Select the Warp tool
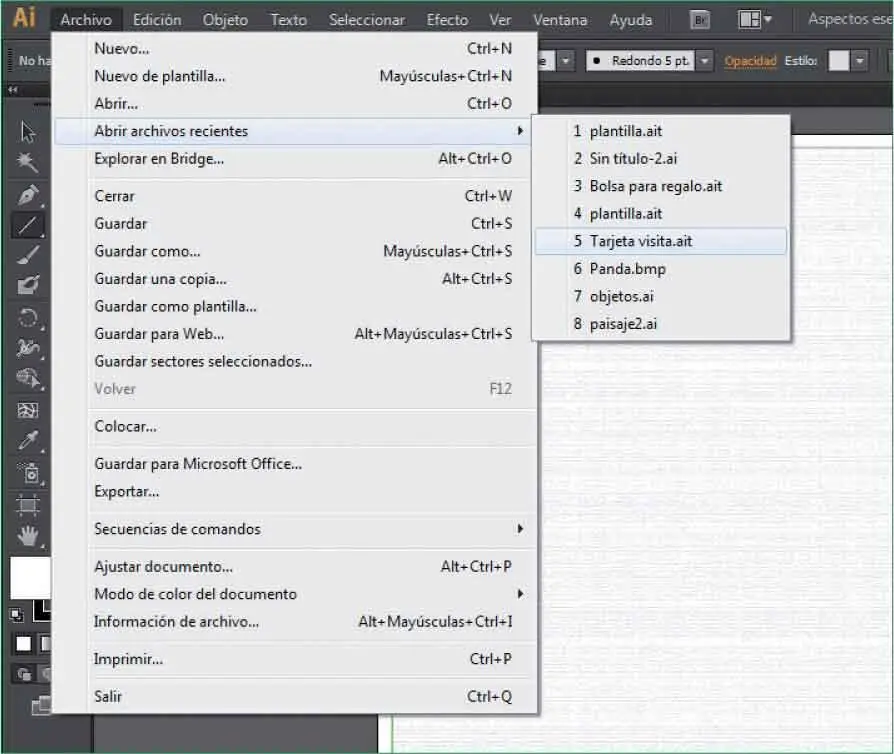The width and height of the screenshot is (894, 754). 27,348
